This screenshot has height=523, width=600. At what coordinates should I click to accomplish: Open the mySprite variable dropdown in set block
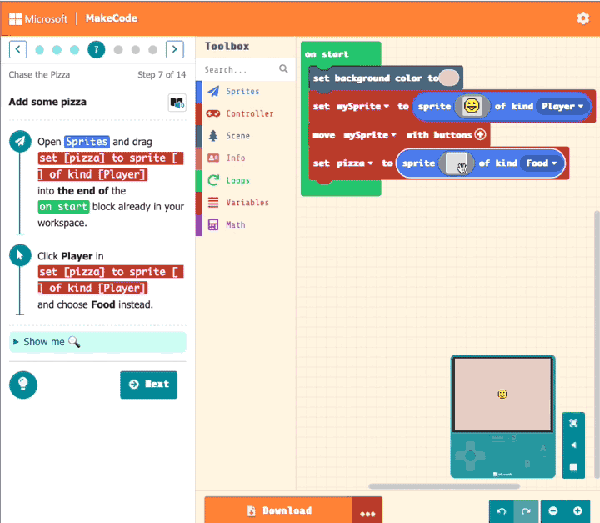pos(362,106)
